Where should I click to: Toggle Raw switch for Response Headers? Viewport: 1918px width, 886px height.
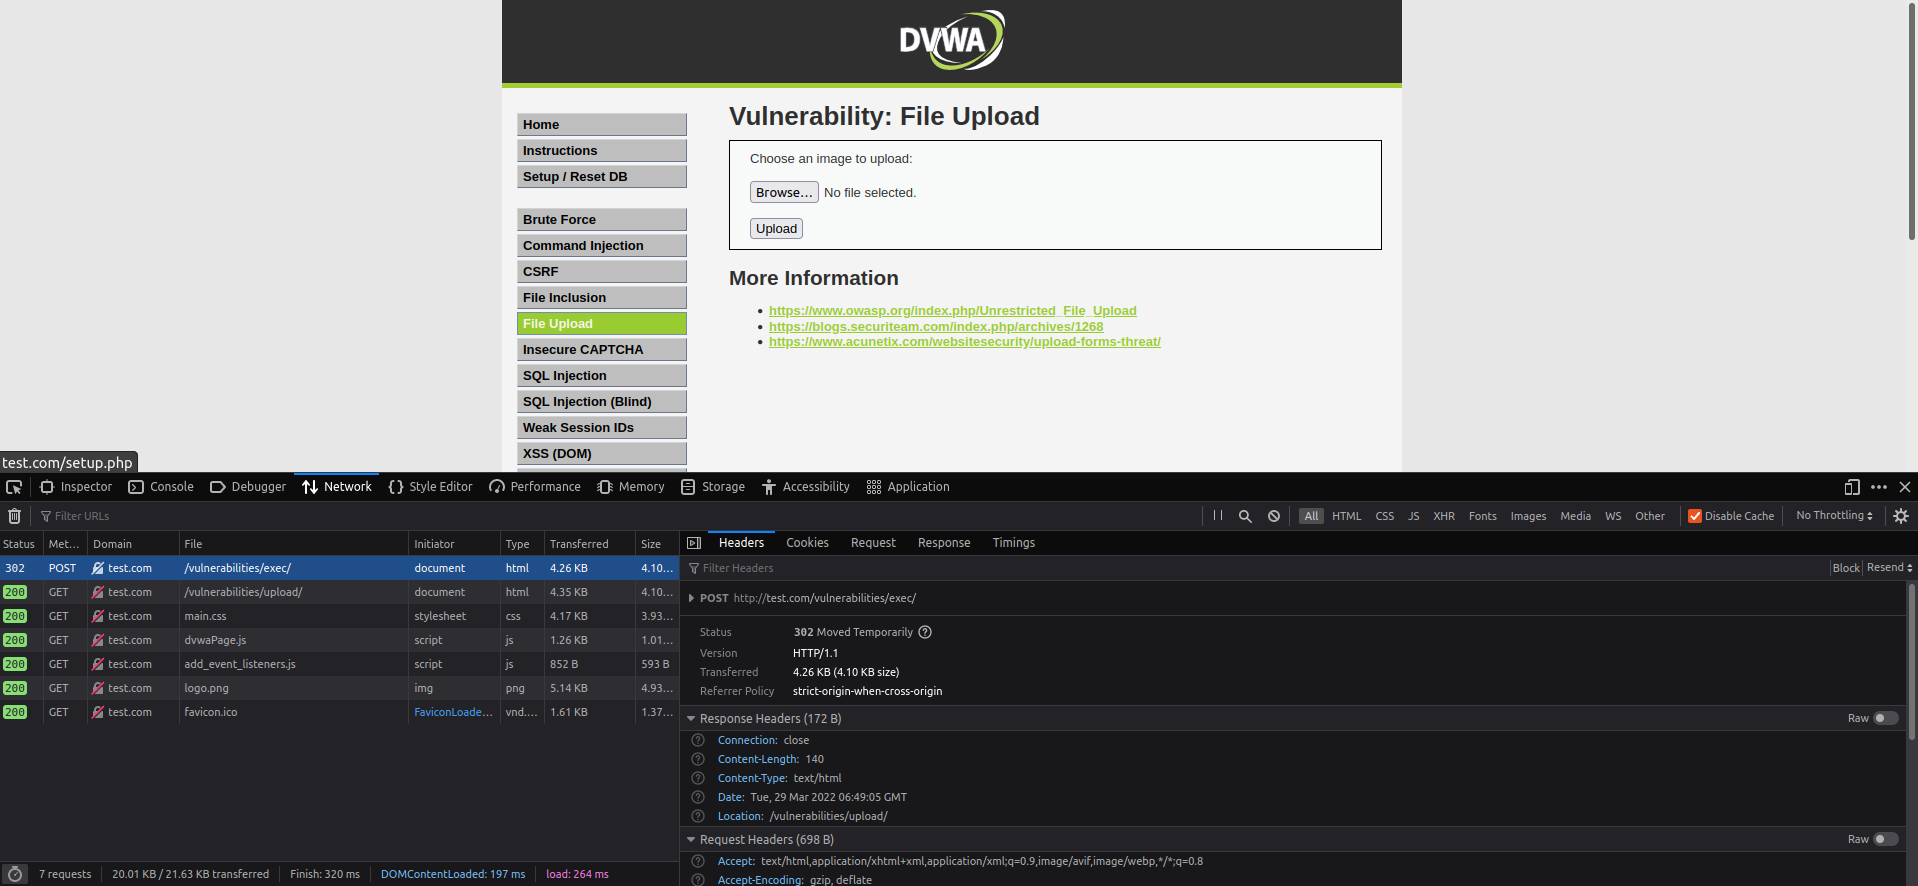(1885, 718)
